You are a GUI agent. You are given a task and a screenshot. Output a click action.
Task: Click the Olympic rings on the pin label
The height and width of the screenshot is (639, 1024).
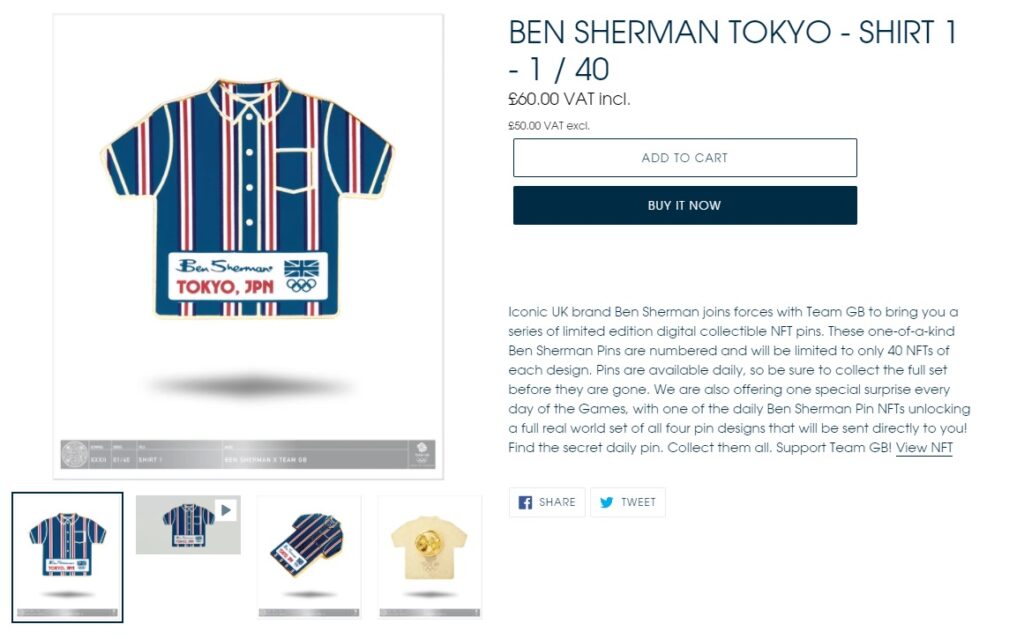[301, 286]
